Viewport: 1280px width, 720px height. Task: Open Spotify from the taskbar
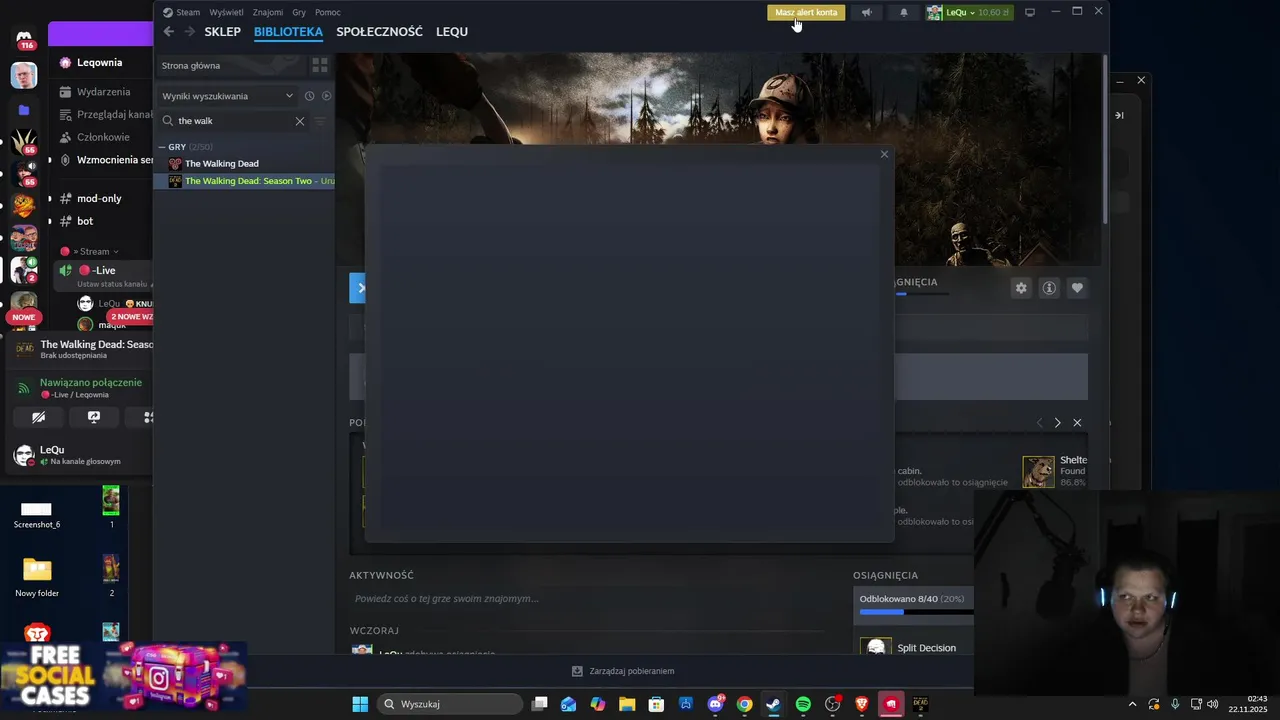pos(803,704)
